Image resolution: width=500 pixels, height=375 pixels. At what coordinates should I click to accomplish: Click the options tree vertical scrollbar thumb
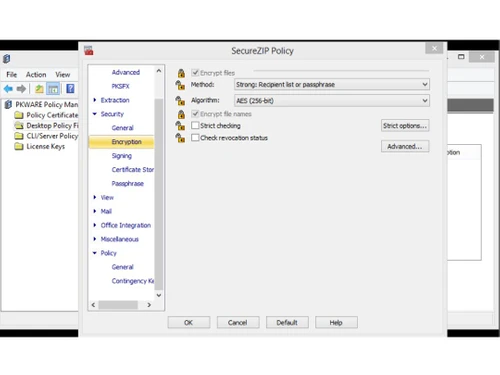[159, 194]
